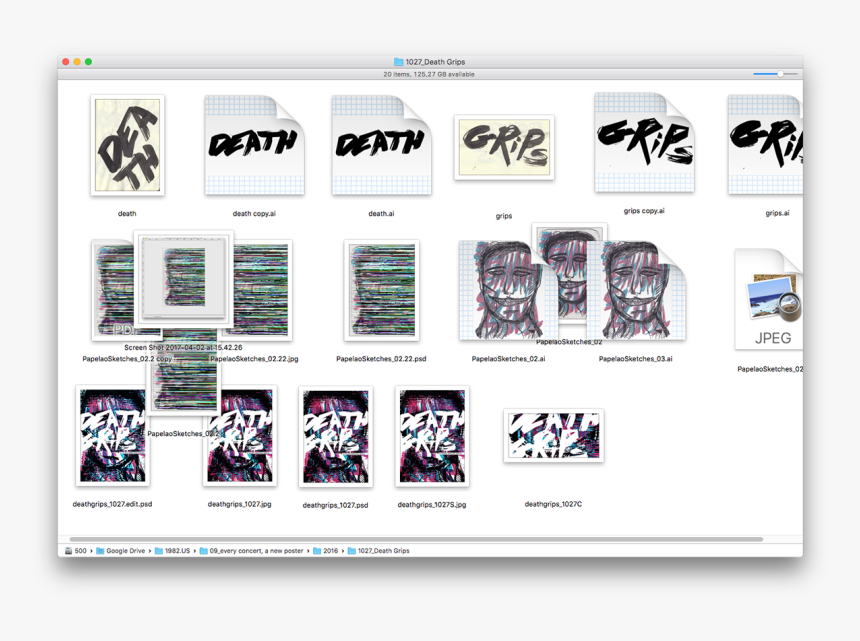Select the 'death' scanned image file
The image size is (860, 641).
pyautogui.click(x=127, y=145)
